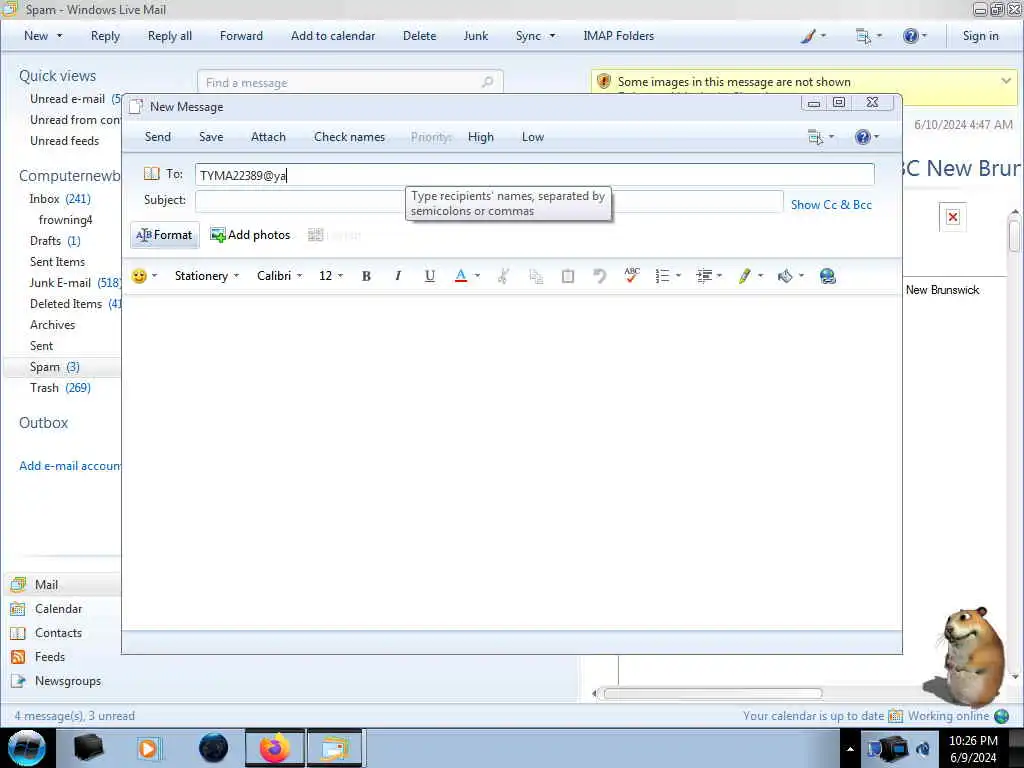Screen dimensions: 1024x768
Task: Click Junk in main toolbar
Action: (x=475, y=36)
